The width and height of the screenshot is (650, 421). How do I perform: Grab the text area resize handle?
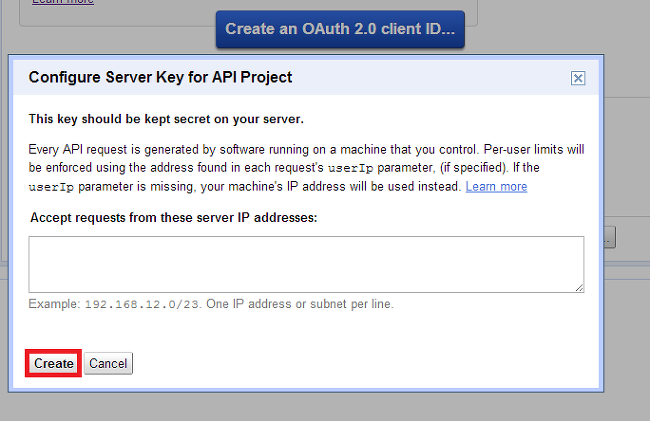tap(580, 288)
